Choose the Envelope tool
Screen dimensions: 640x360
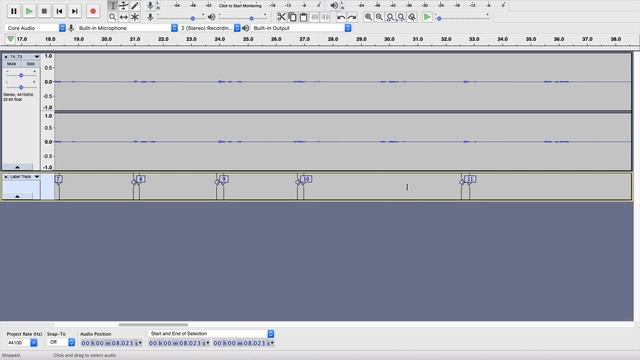(x=124, y=6)
